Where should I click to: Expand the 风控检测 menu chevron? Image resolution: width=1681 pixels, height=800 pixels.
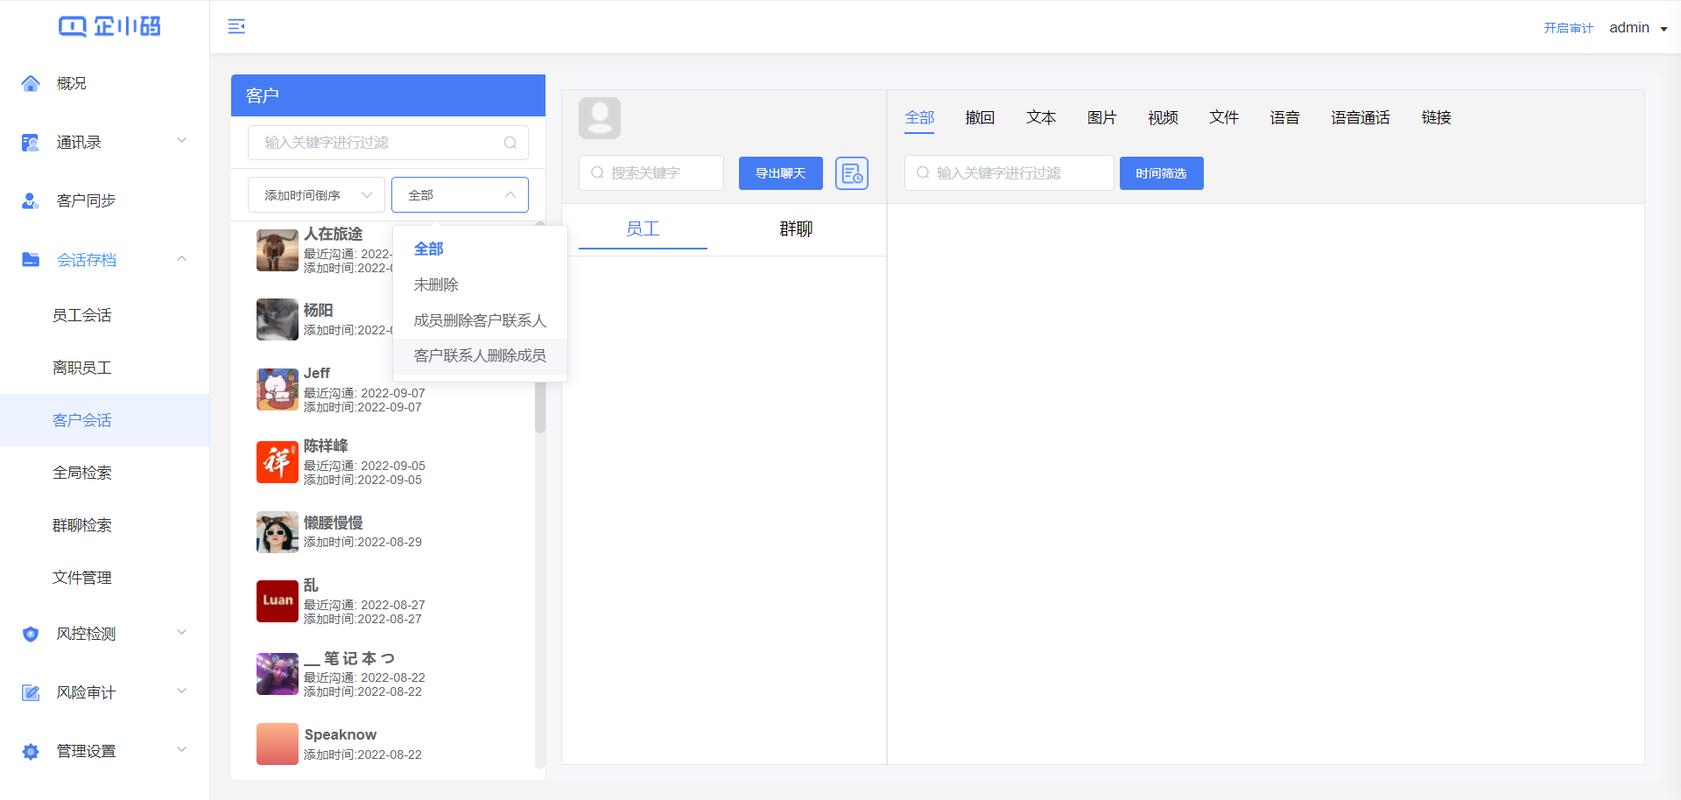pos(182,632)
